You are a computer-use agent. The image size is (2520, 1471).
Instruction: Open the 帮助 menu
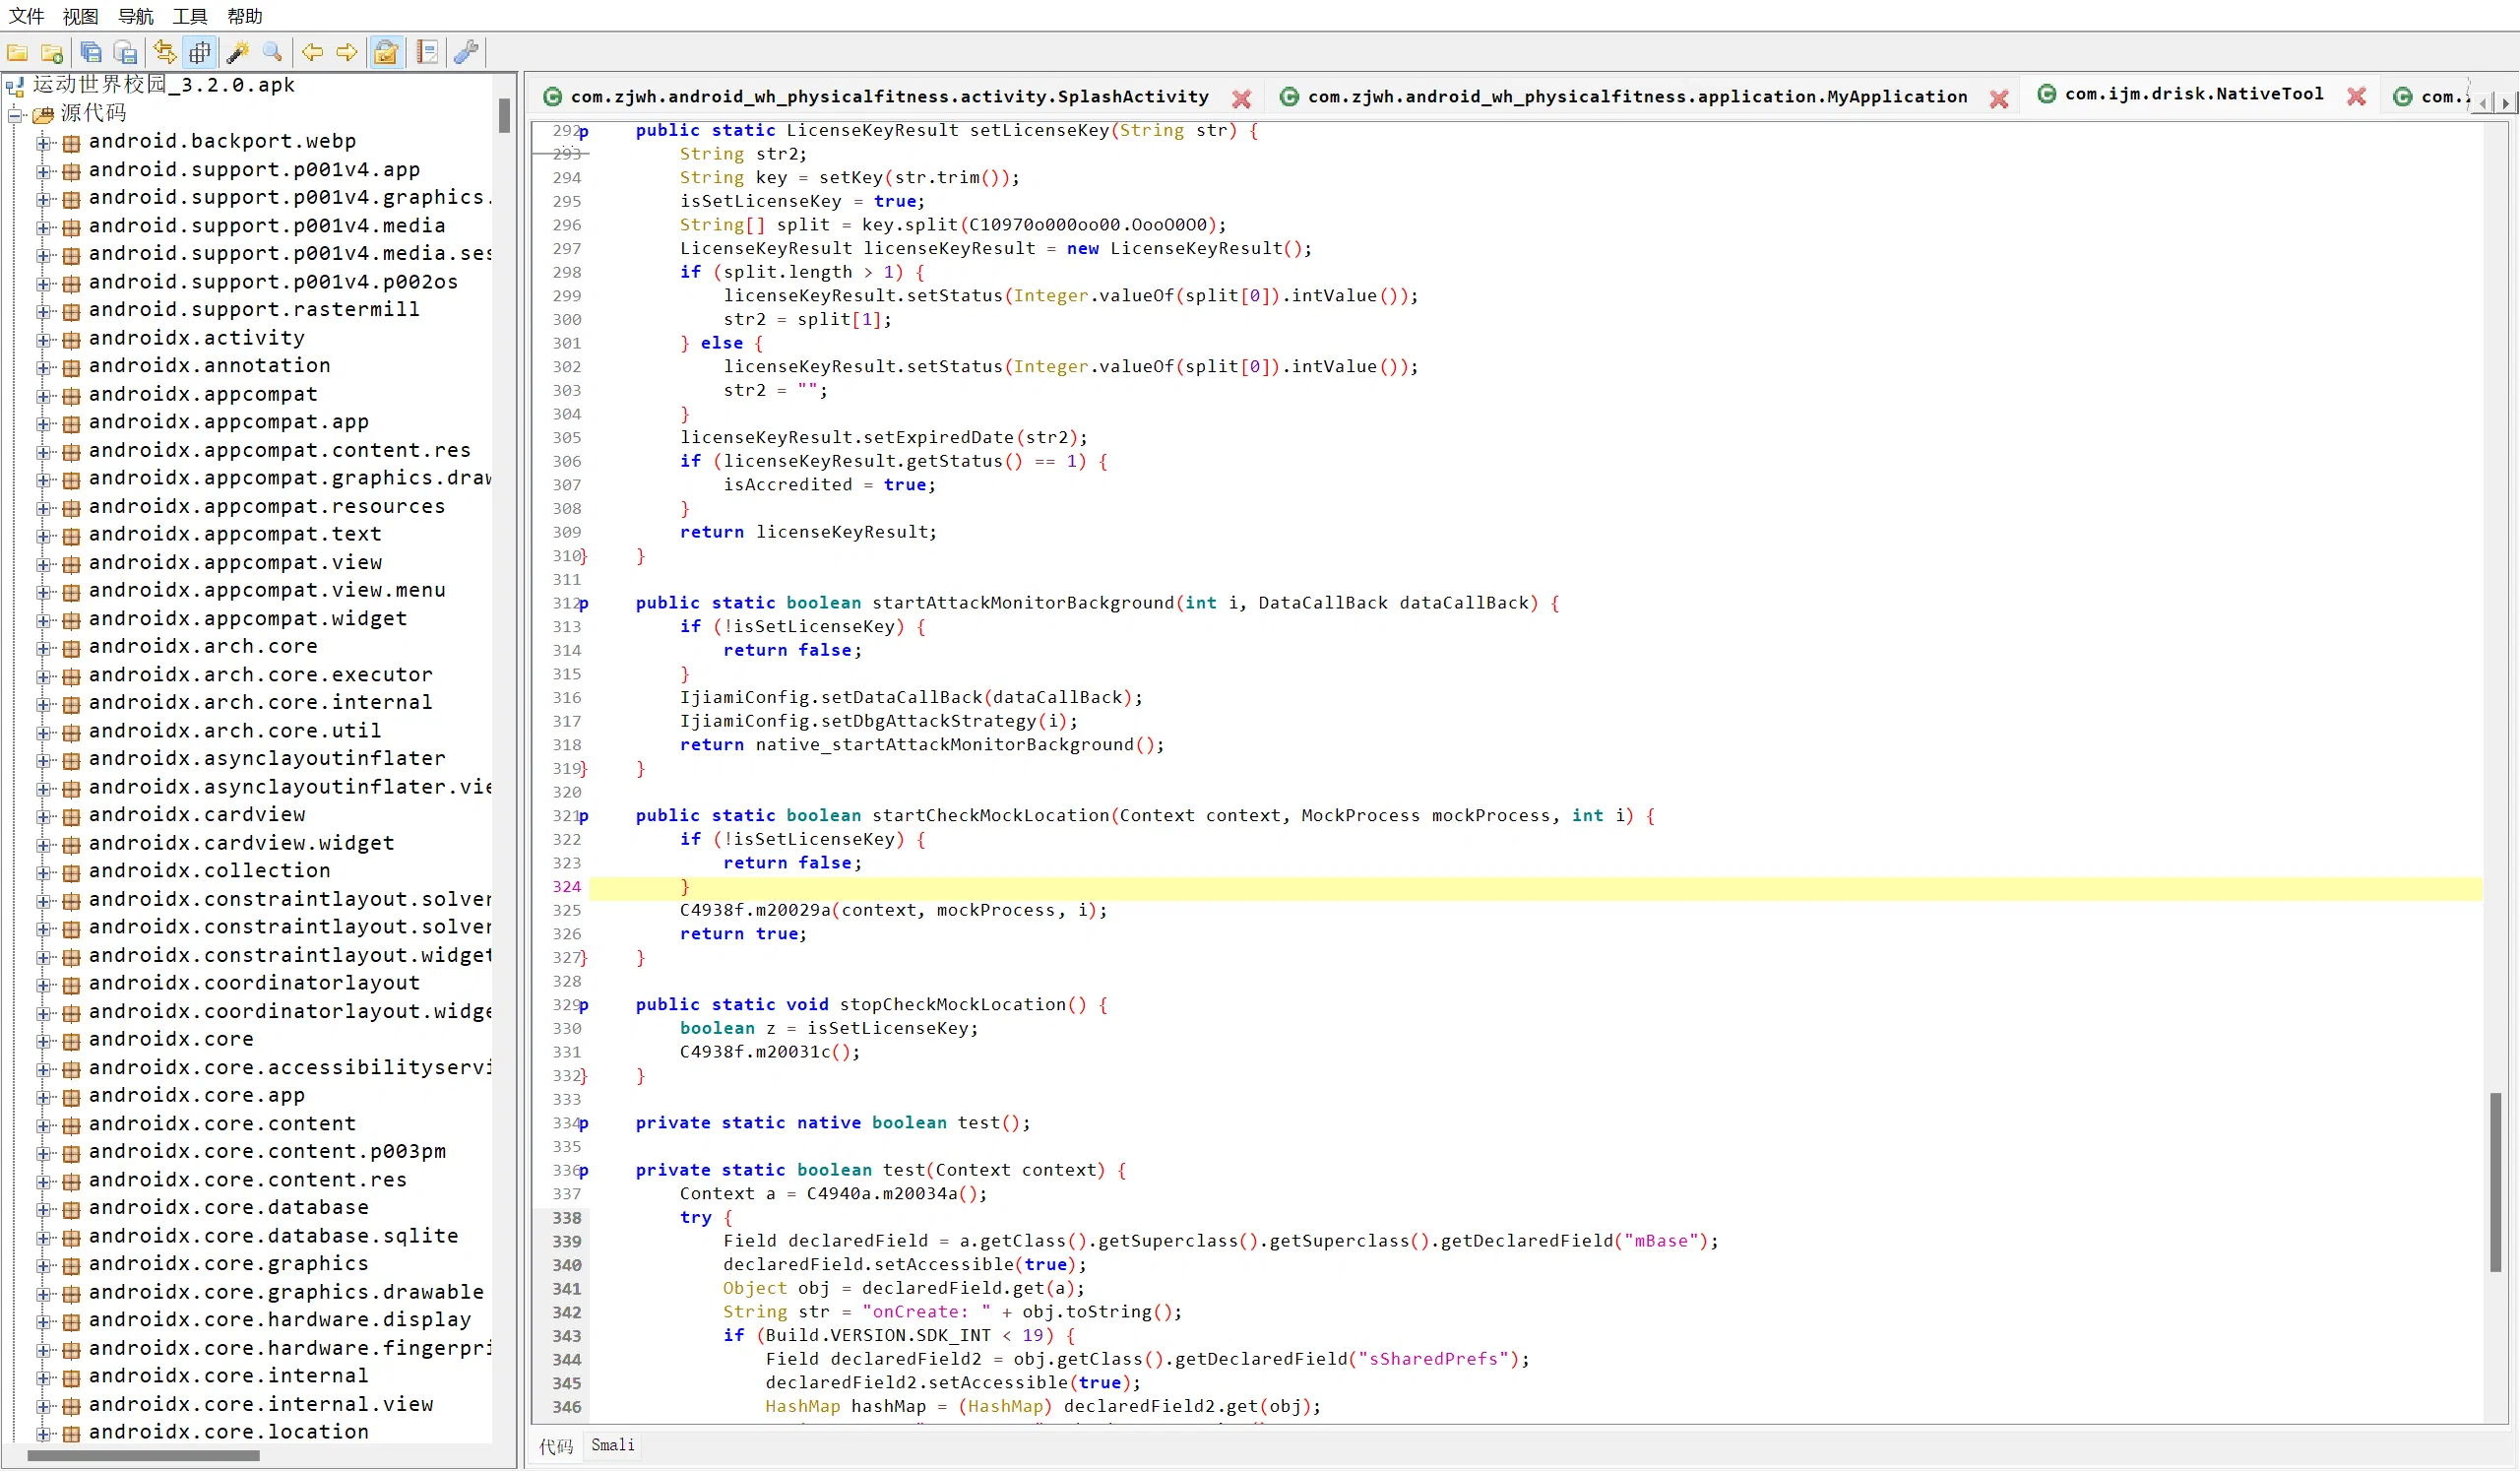245,16
